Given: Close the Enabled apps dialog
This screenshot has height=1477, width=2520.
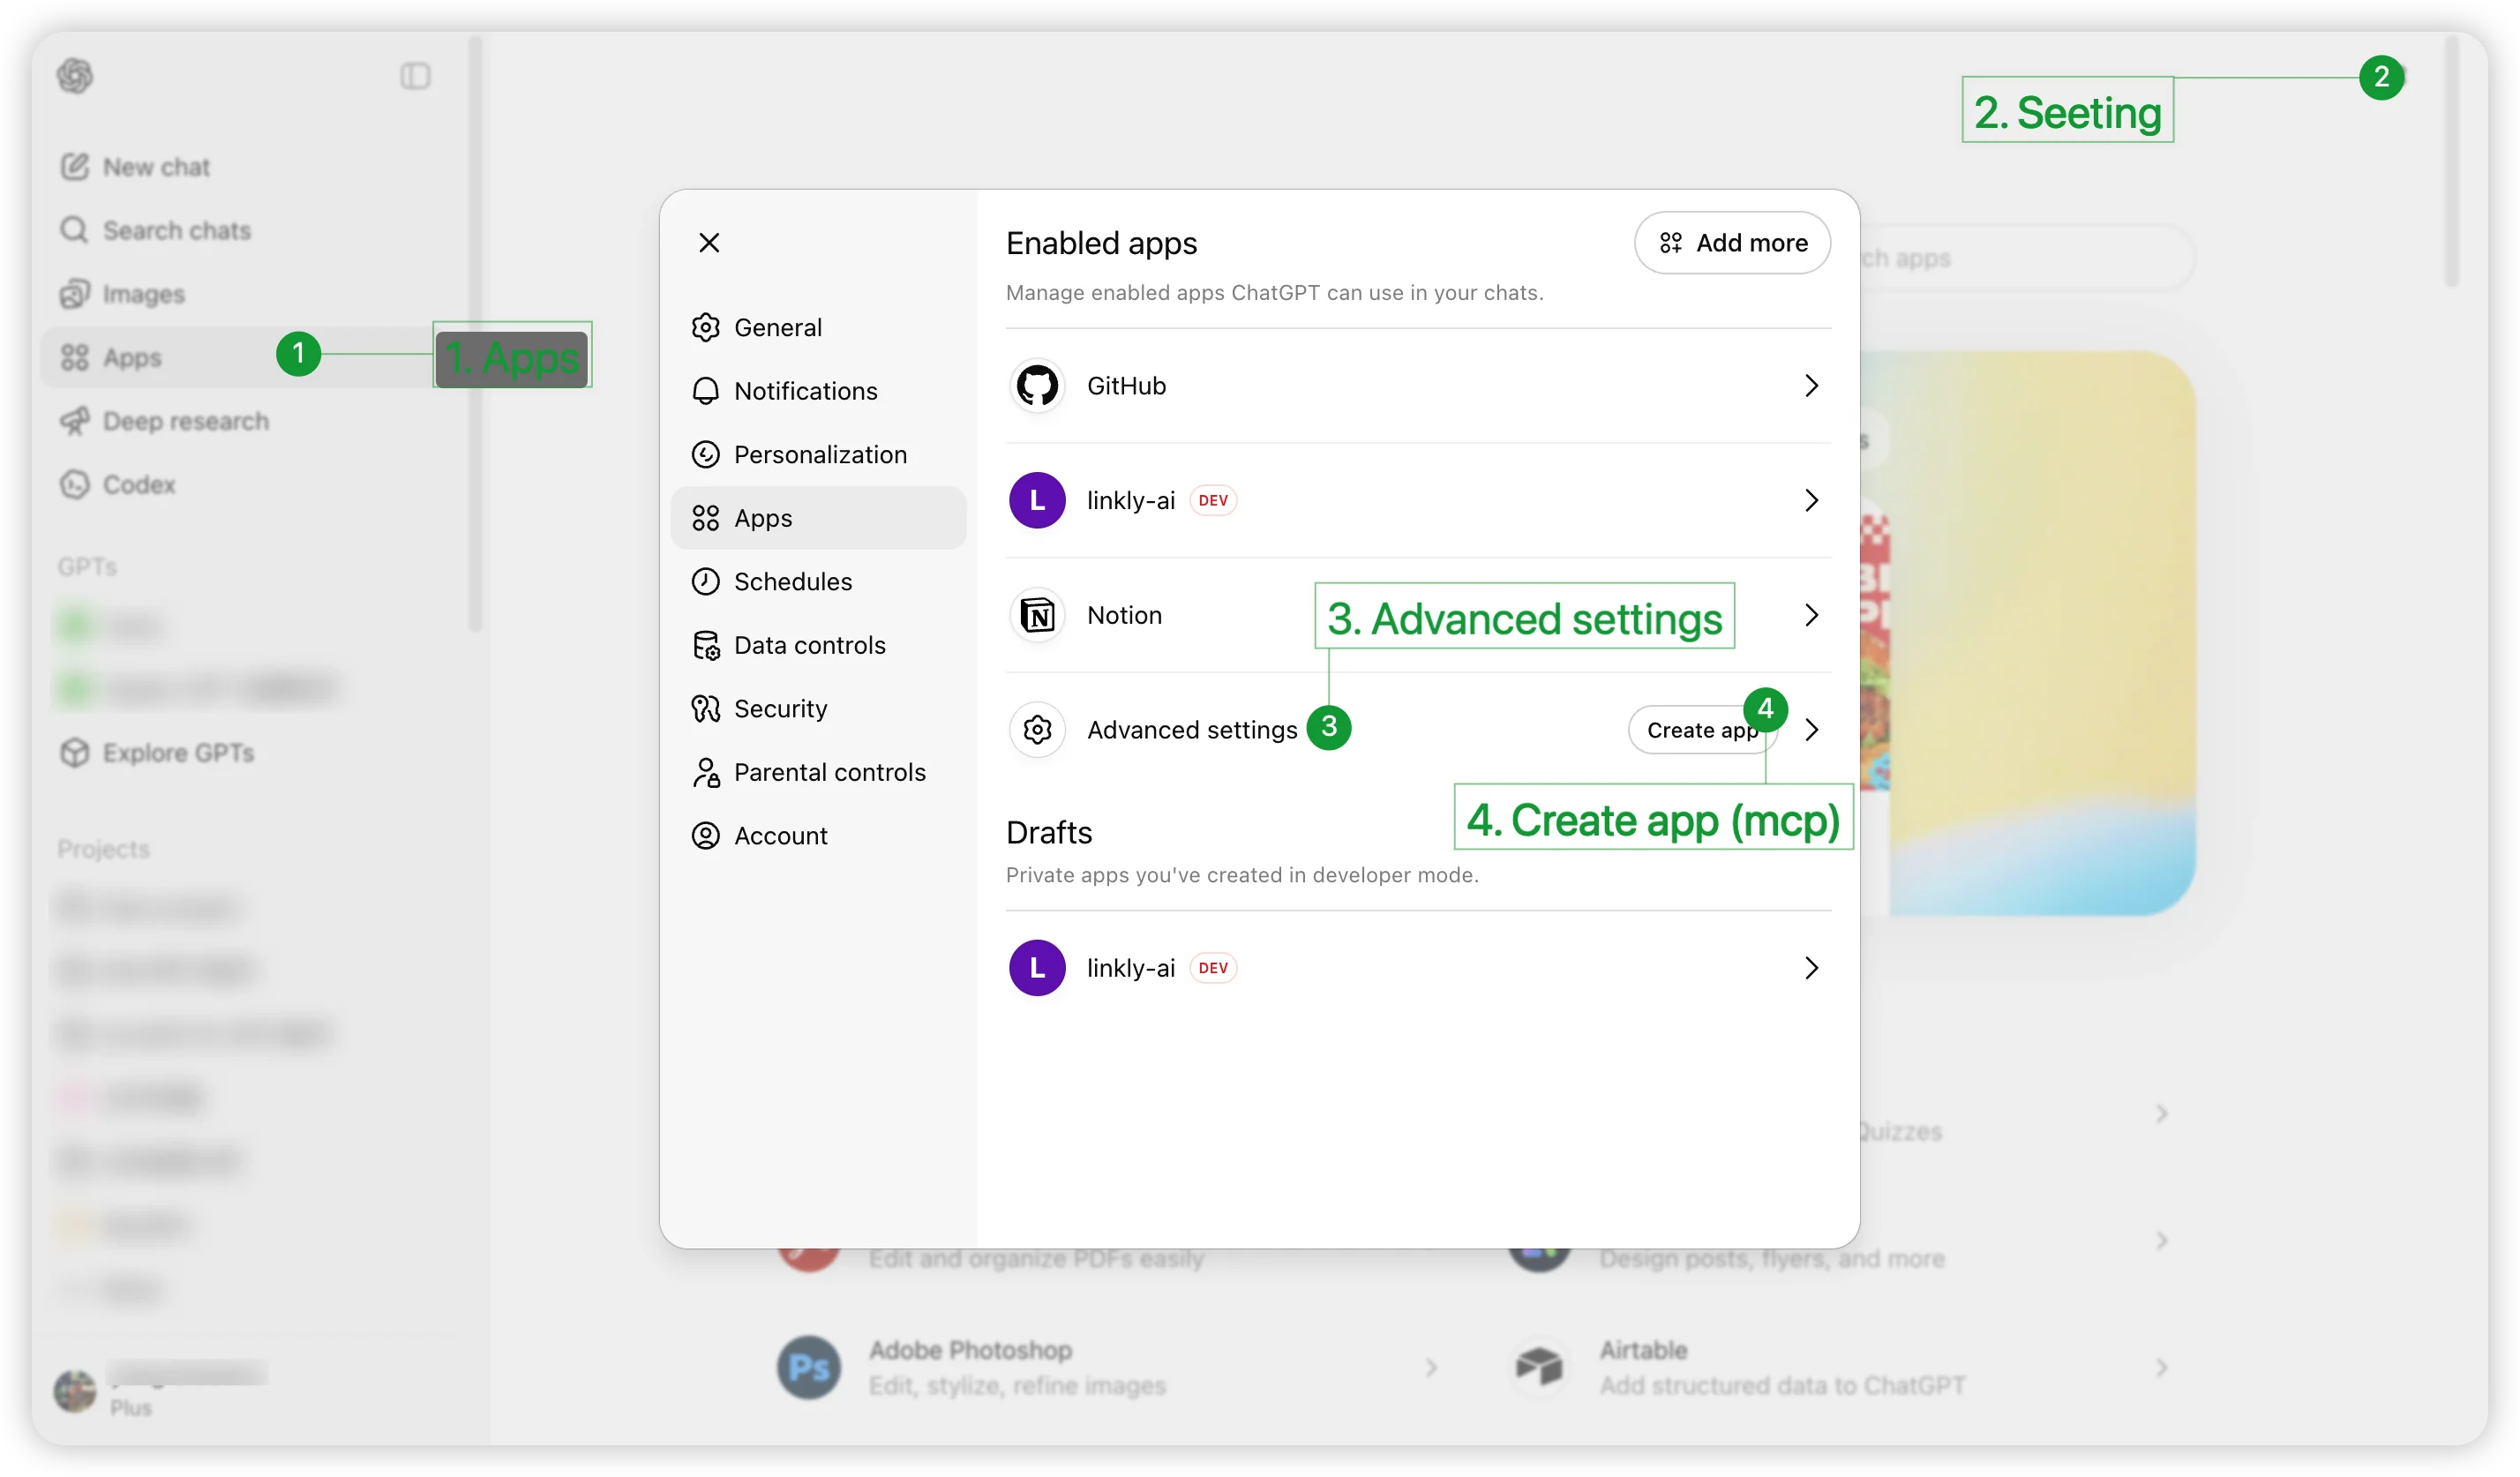Looking at the screenshot, I should click(x=710, y=243).
